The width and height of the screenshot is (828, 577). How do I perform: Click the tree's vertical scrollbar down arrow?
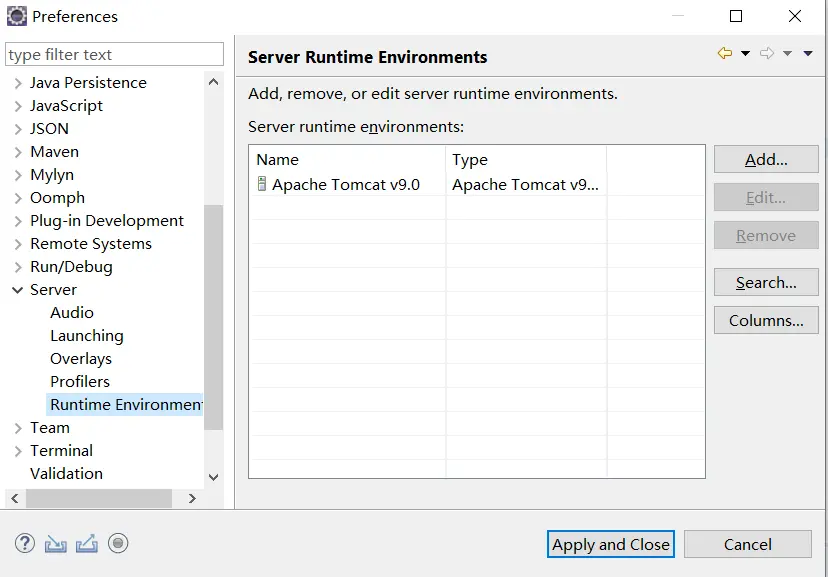point(213,478)
